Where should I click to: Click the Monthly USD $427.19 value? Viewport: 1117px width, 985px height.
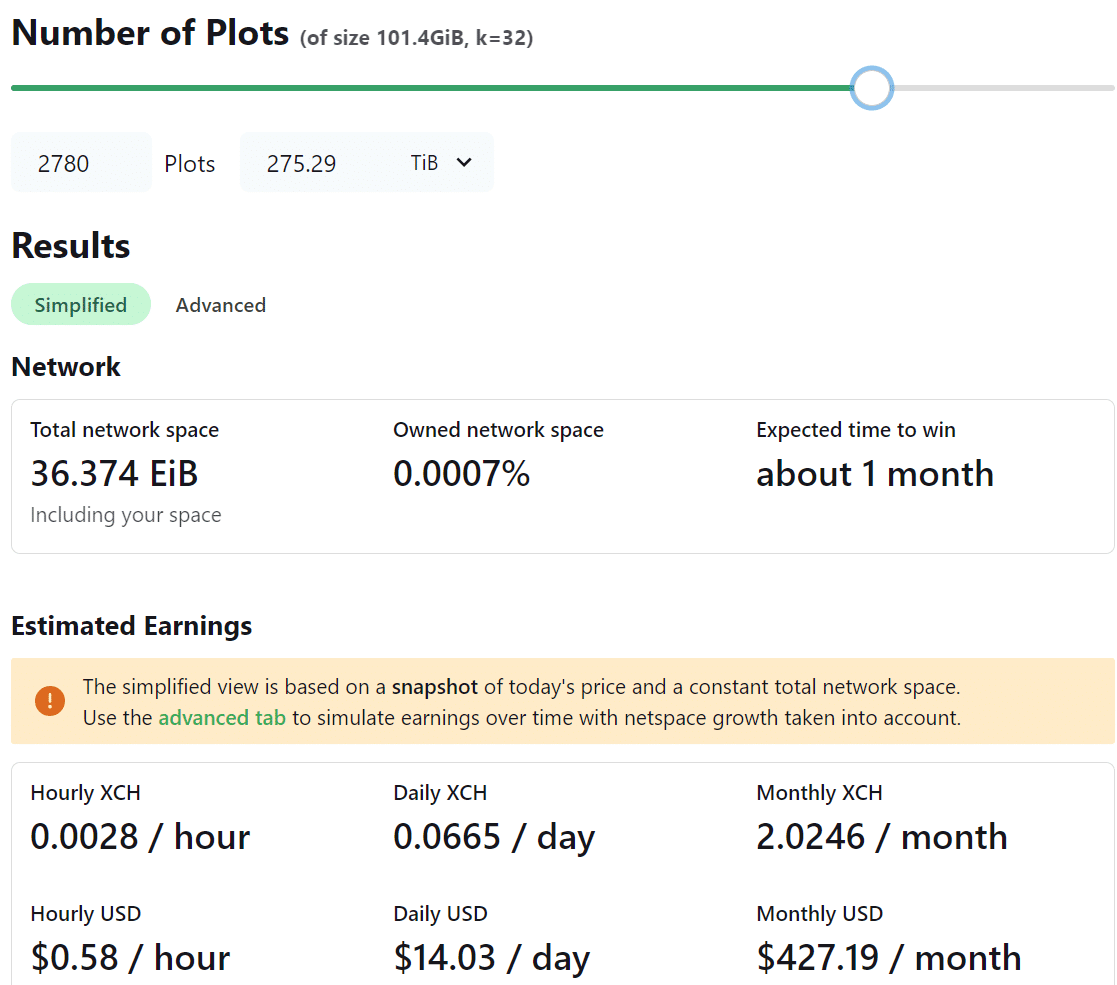click(888, 957)
